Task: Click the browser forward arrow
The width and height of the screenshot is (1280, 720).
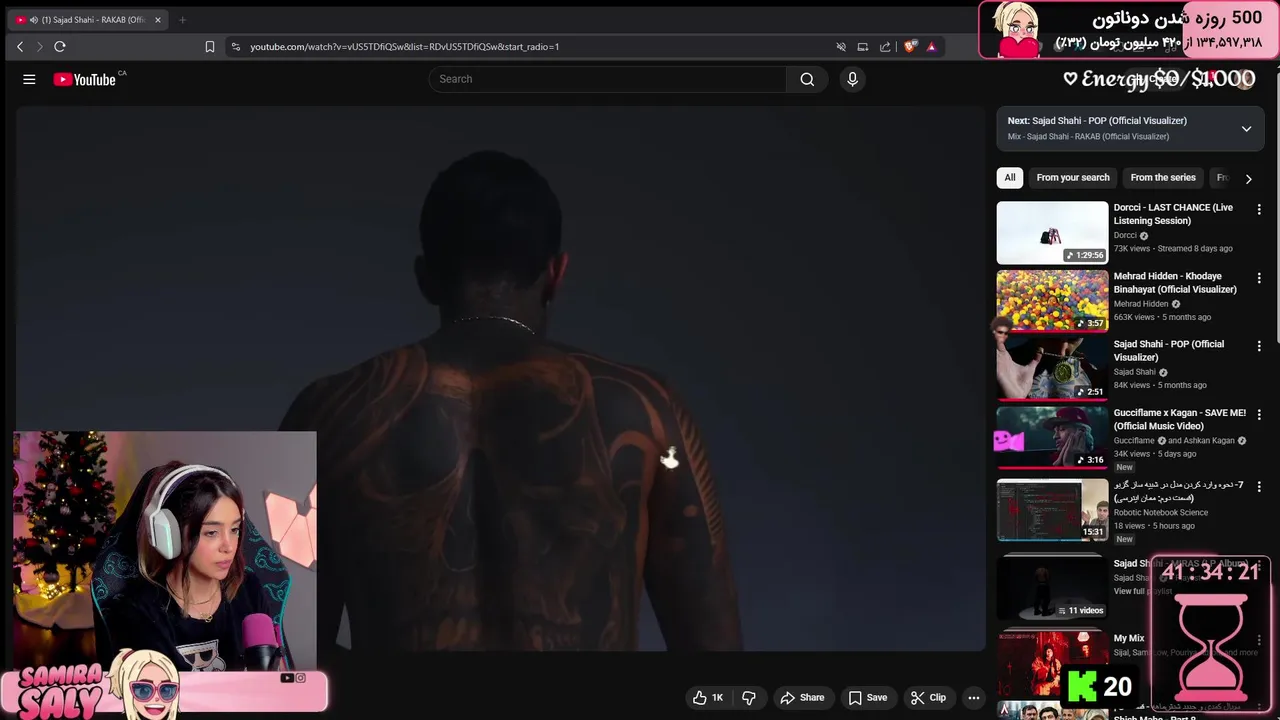Action: (x=40, y=47)
